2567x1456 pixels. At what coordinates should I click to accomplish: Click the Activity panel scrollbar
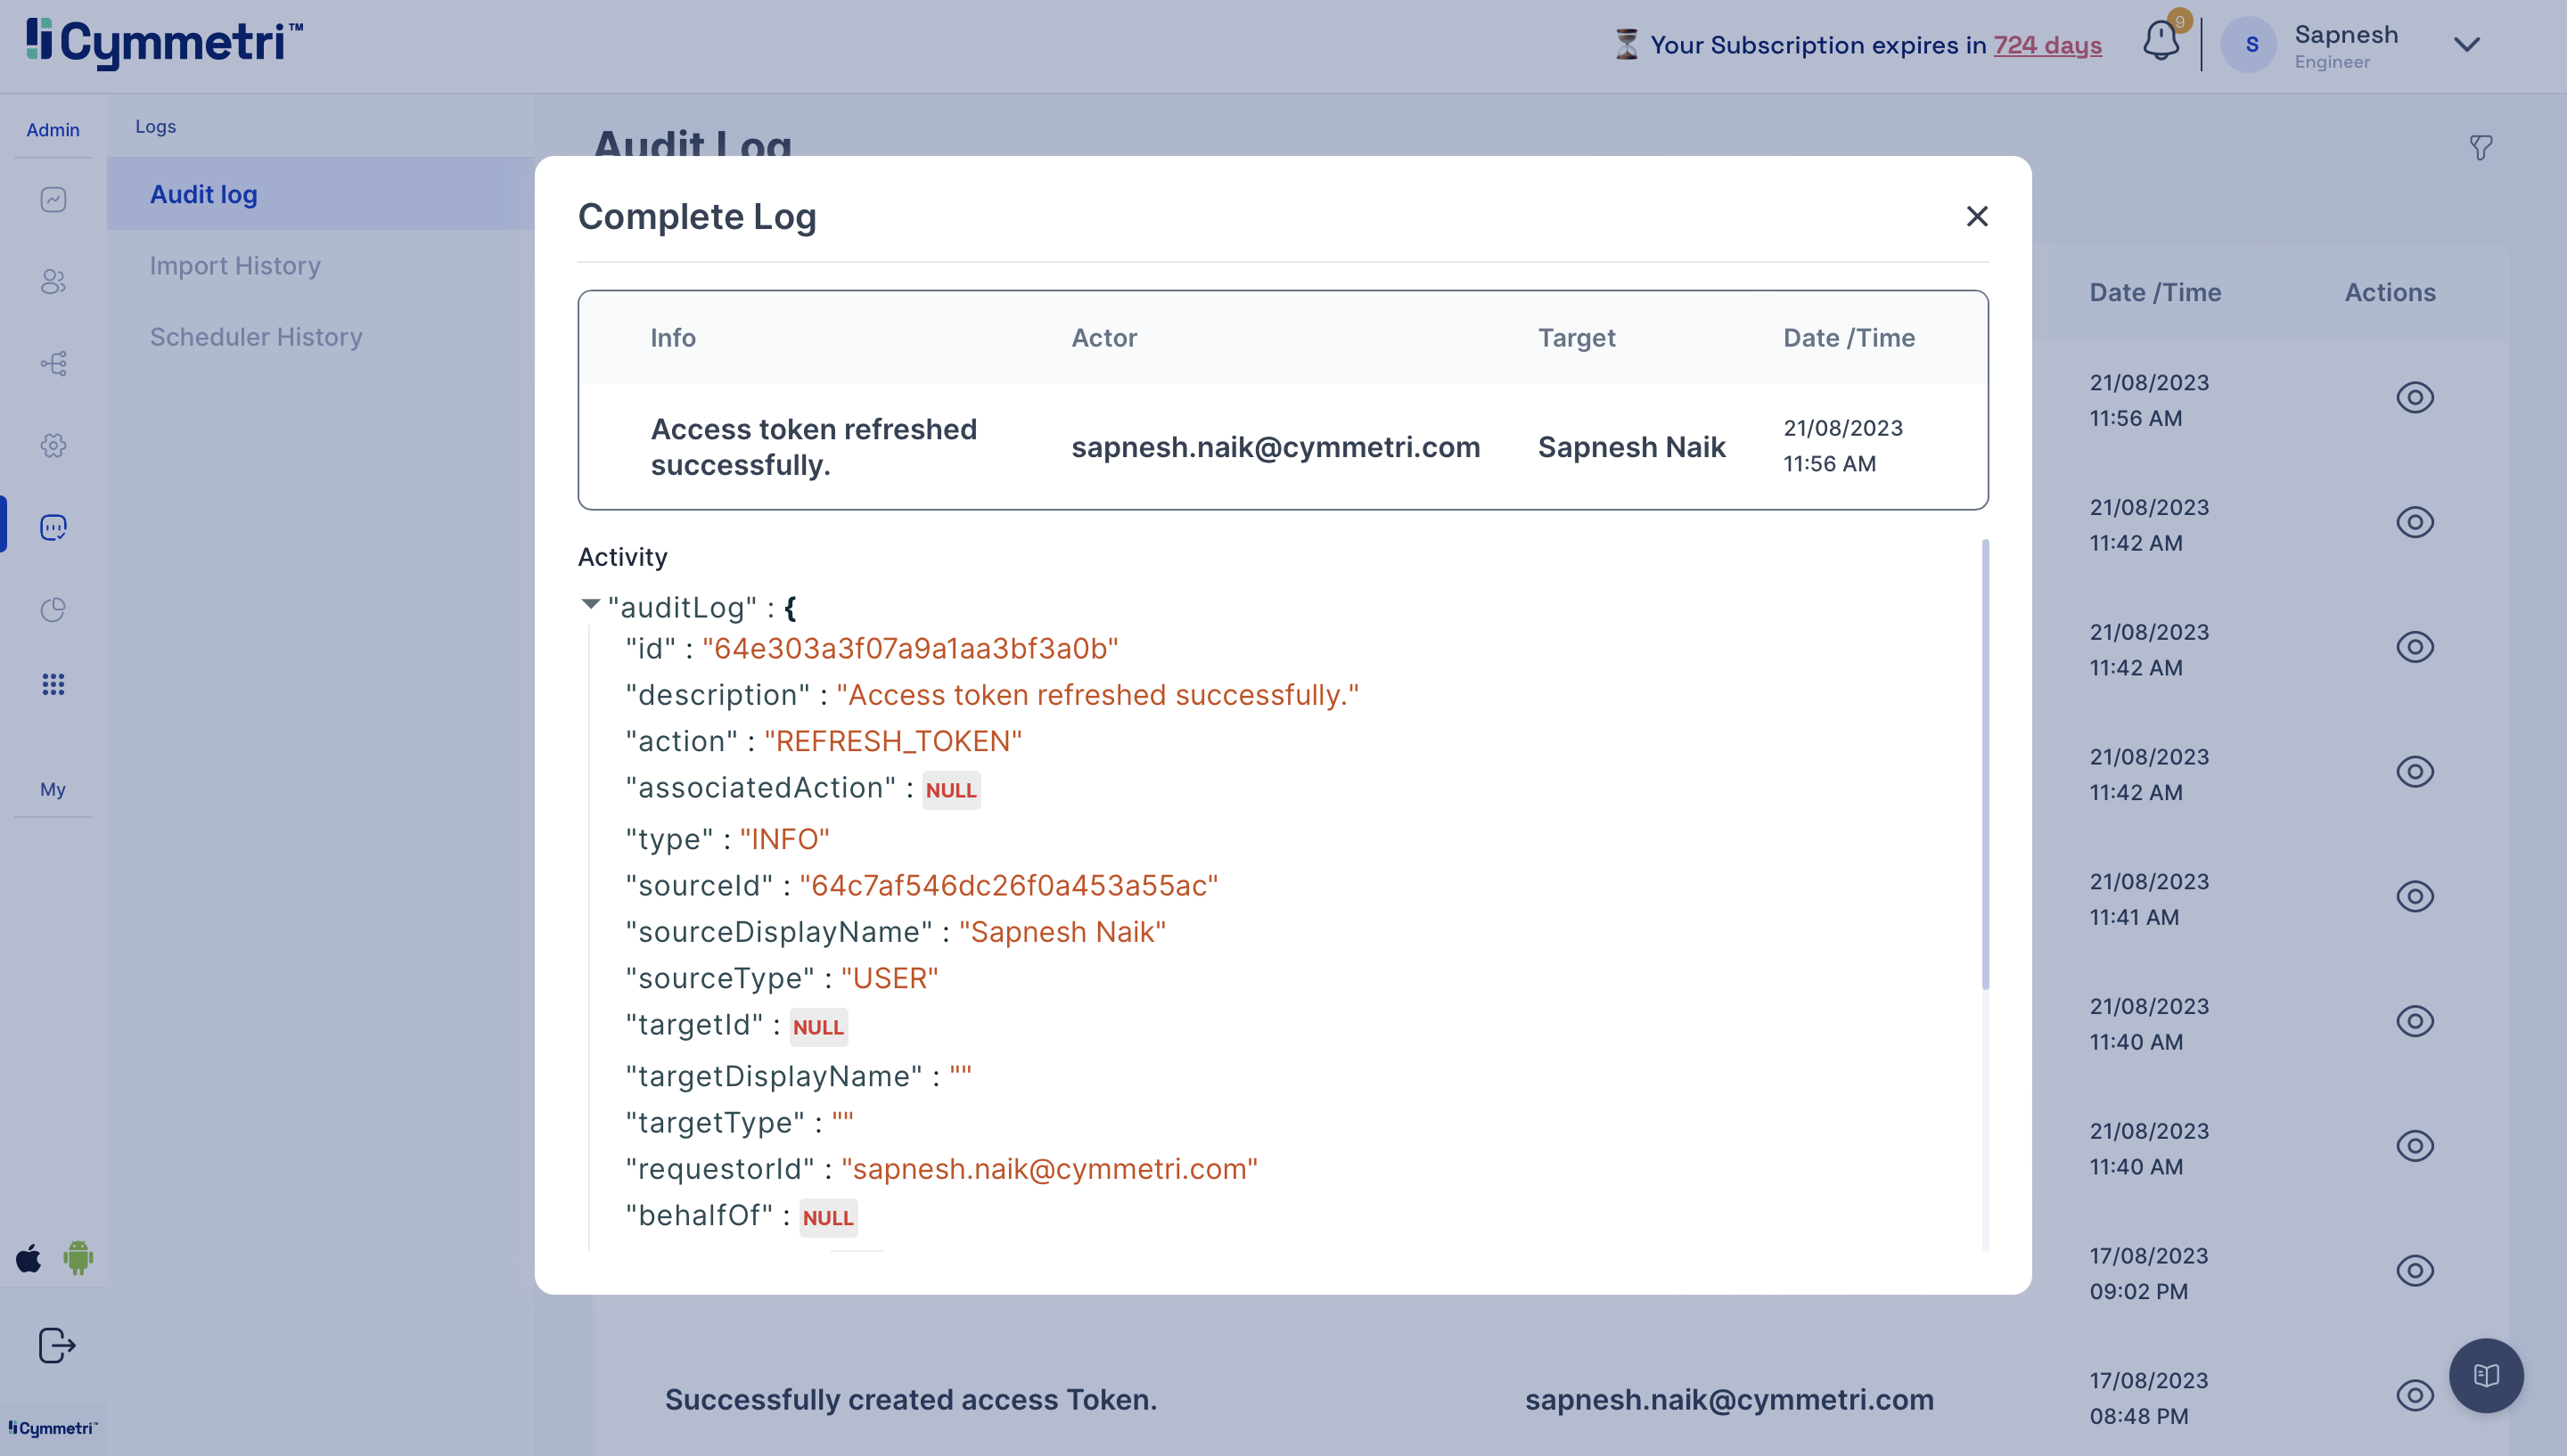point(1985,765)
